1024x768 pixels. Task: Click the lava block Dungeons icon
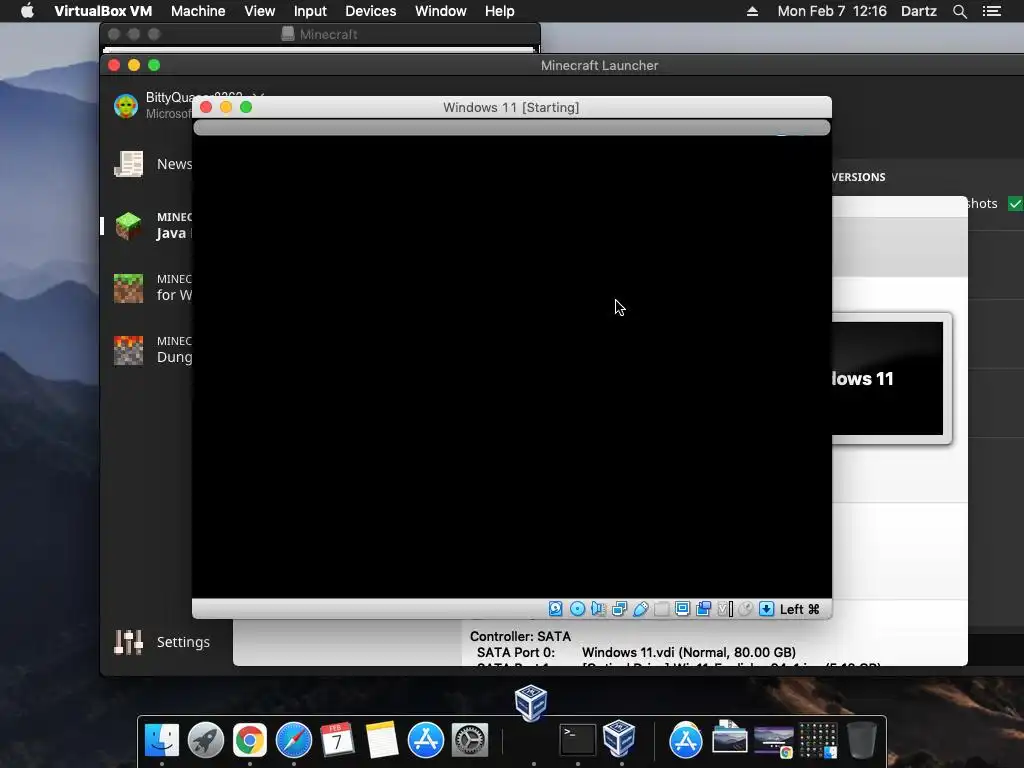pos(129,350)
